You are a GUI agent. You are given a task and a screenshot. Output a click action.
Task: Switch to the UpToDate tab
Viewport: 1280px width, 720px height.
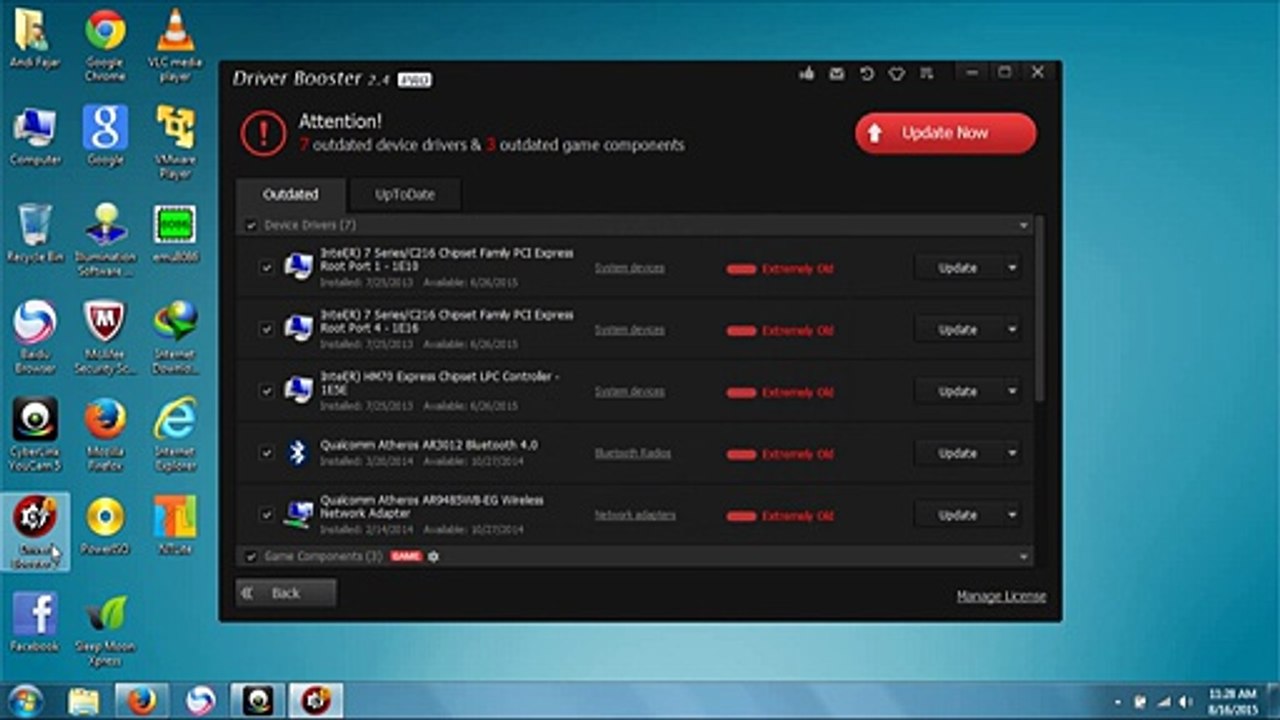[405, 195]
